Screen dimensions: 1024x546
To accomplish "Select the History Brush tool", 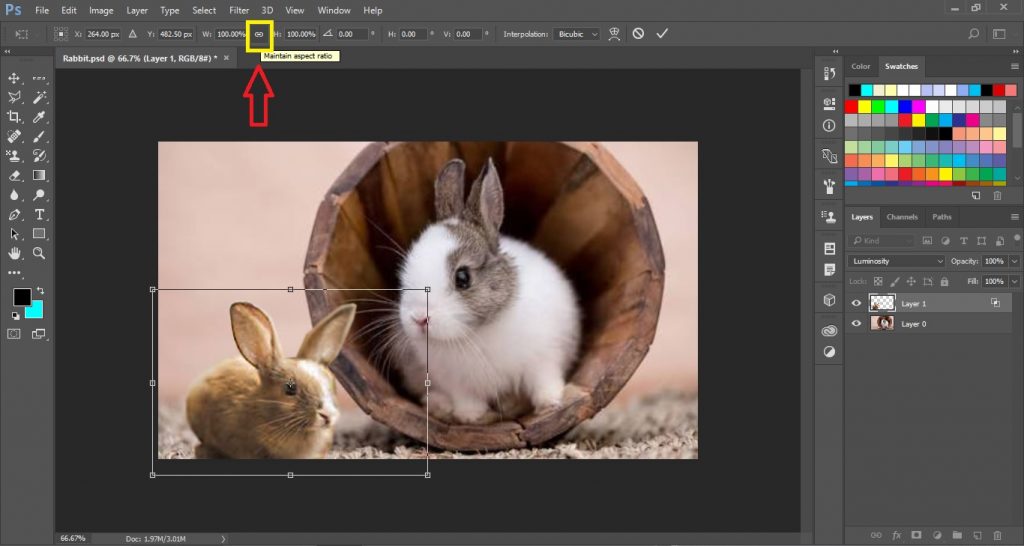I will [39, 155].
